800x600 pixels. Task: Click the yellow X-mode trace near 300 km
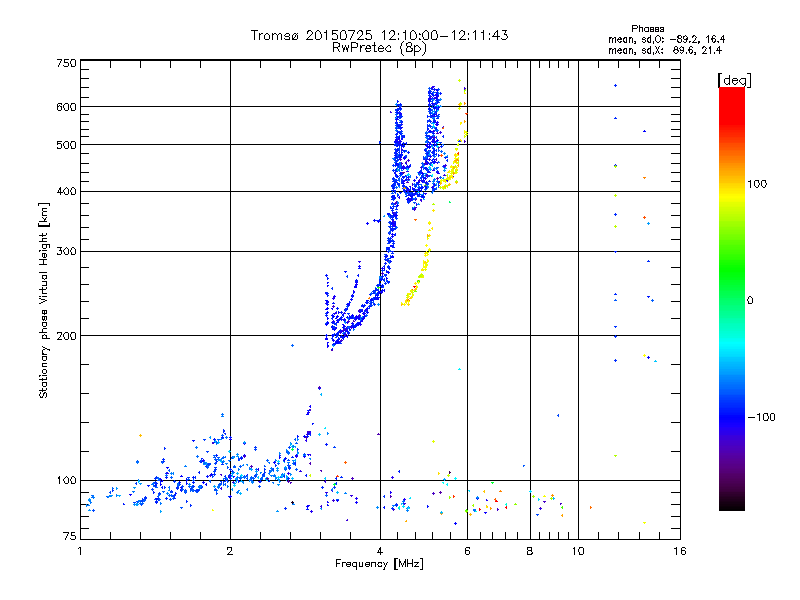427,252
